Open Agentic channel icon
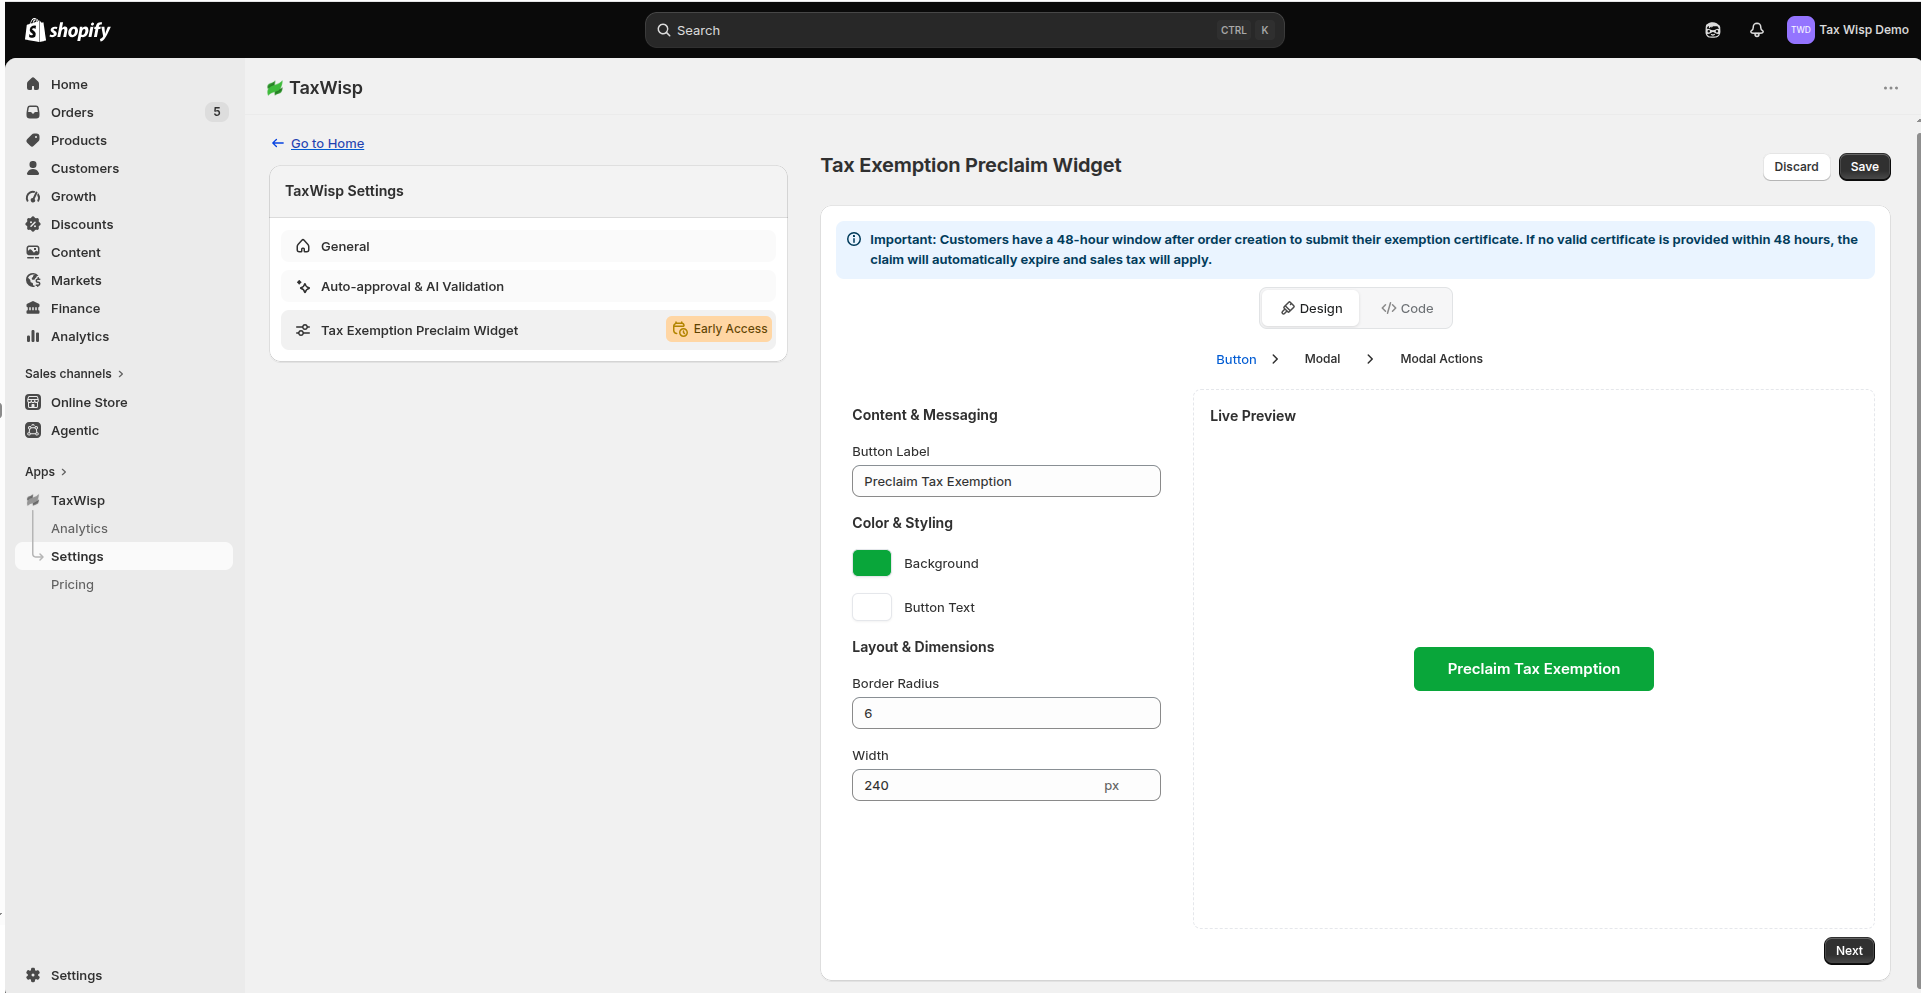1921x993 pixels. (x=33, y=430)
